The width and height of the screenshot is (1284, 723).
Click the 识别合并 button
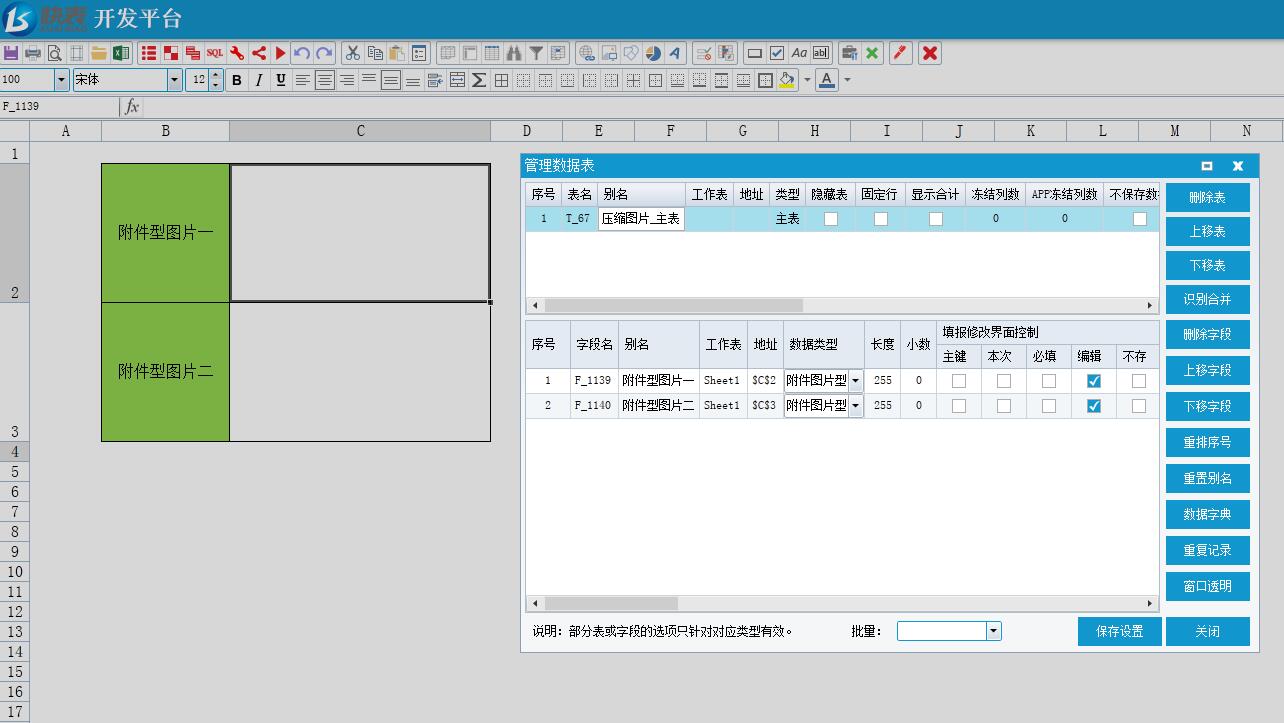tap(1207, 300)
